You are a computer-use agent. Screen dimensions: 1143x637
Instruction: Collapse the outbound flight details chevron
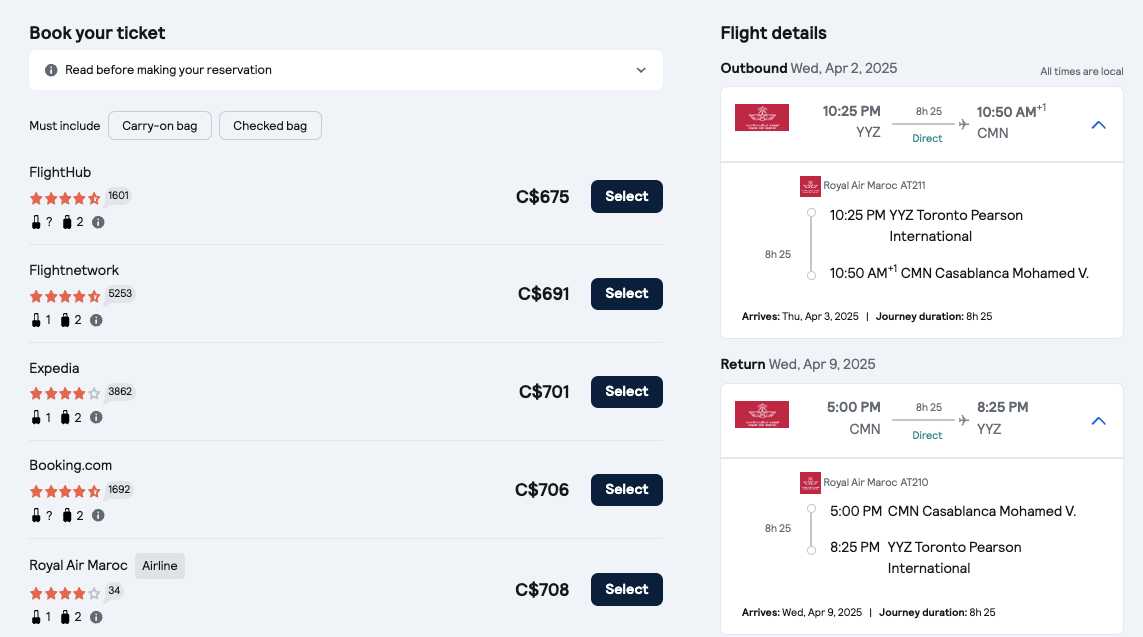coord(1099,125)
